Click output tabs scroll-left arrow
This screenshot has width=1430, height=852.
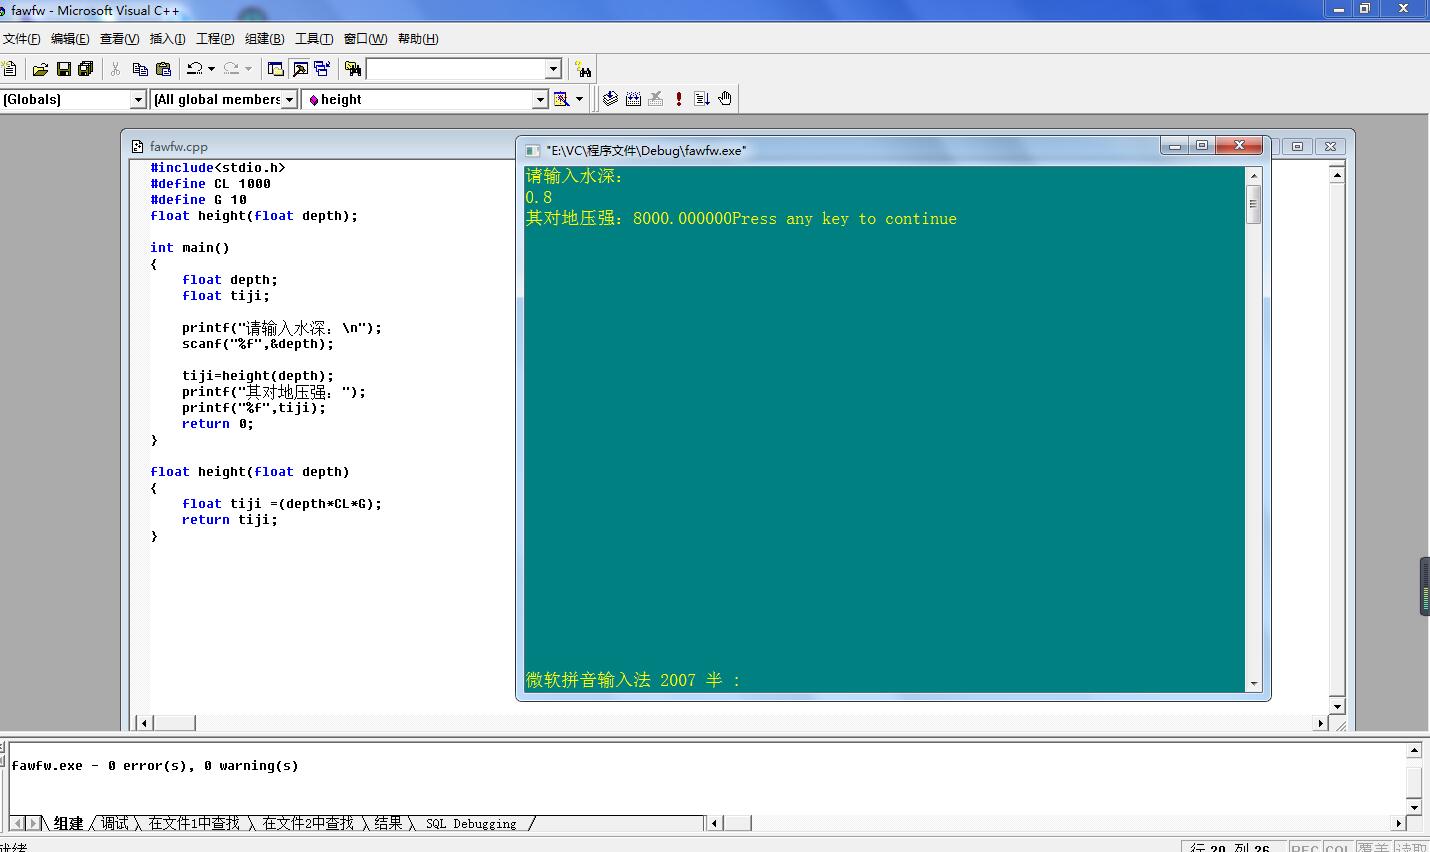tap(17, 823)
